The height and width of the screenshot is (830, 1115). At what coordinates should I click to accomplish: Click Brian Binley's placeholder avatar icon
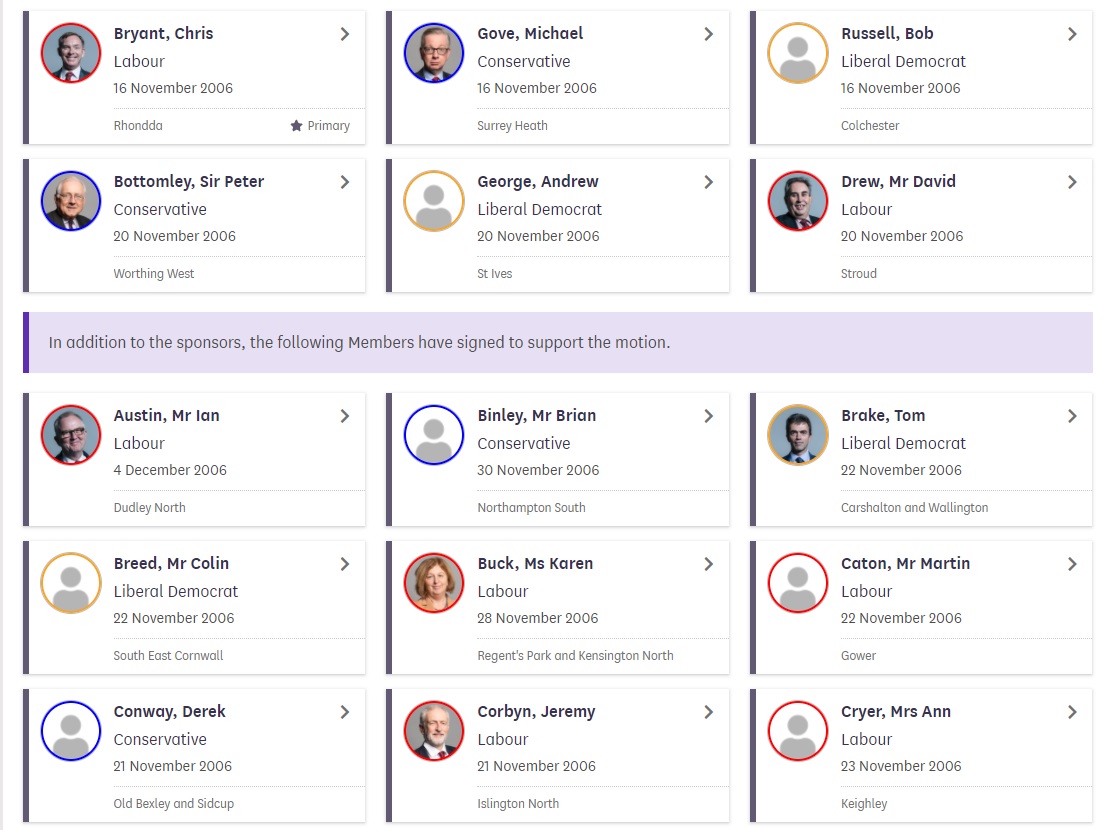pos(434,435)
